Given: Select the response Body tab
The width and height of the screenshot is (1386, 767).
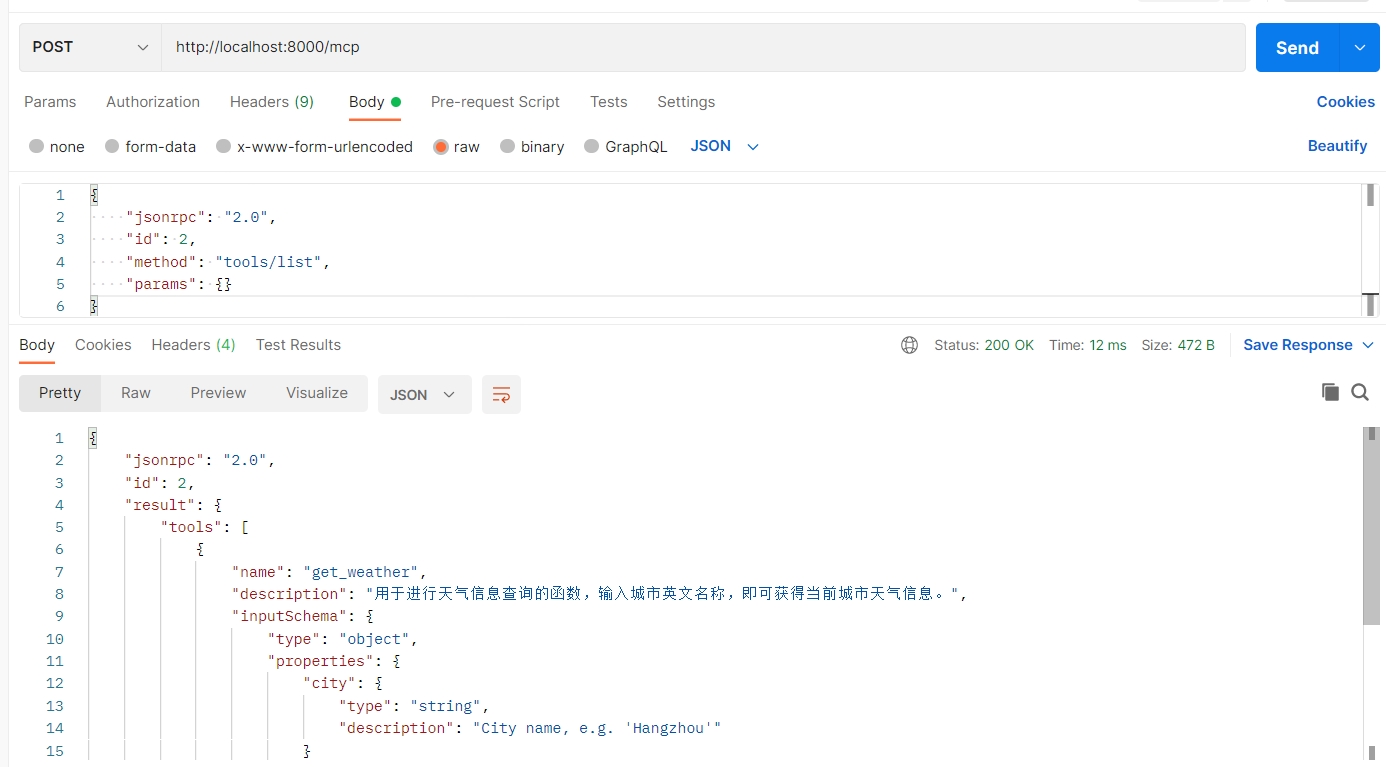Looking at the screenshot, I should click(x=37, y=345).
